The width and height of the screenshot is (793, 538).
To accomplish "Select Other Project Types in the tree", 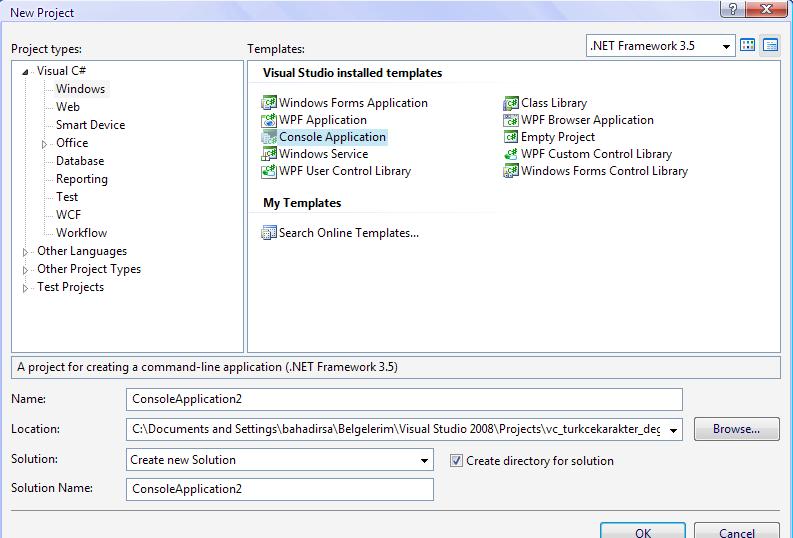I will 89,269.
